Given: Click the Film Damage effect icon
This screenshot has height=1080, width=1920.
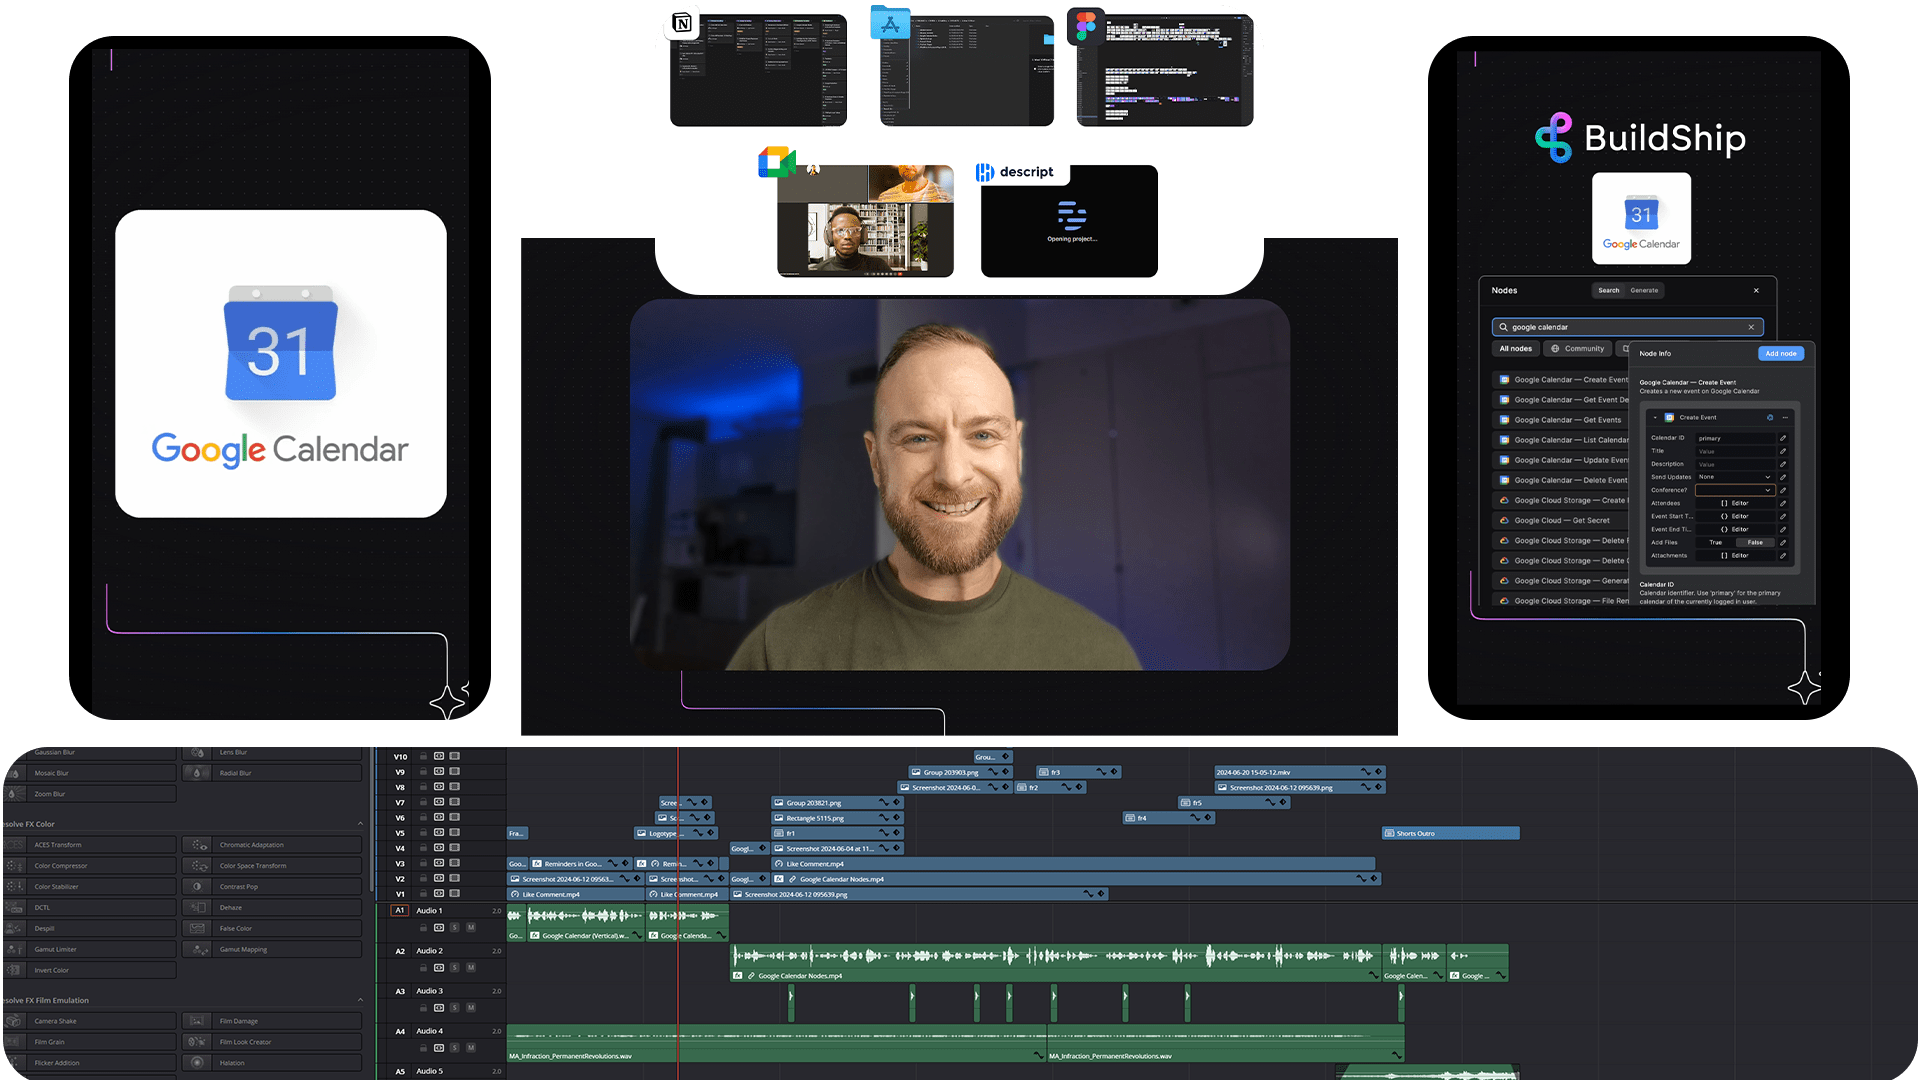Looking at the screenshot, I should tap(197, 1021).
